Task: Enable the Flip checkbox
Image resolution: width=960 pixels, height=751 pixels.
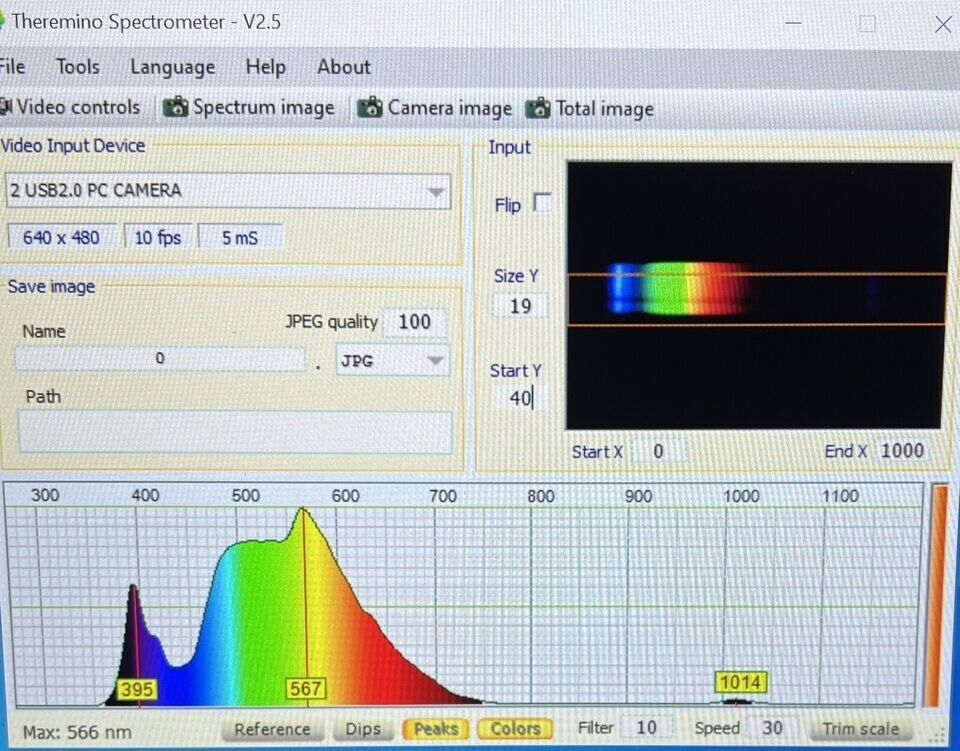Action: (x=542, y=204)
